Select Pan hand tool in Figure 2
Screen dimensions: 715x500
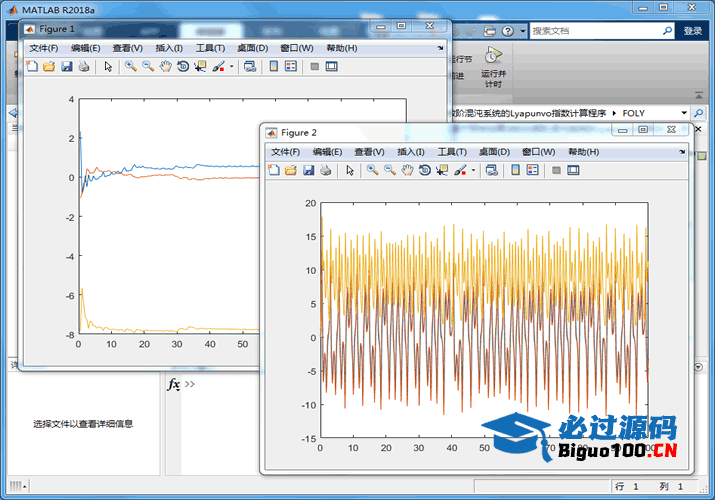point(407,170)
